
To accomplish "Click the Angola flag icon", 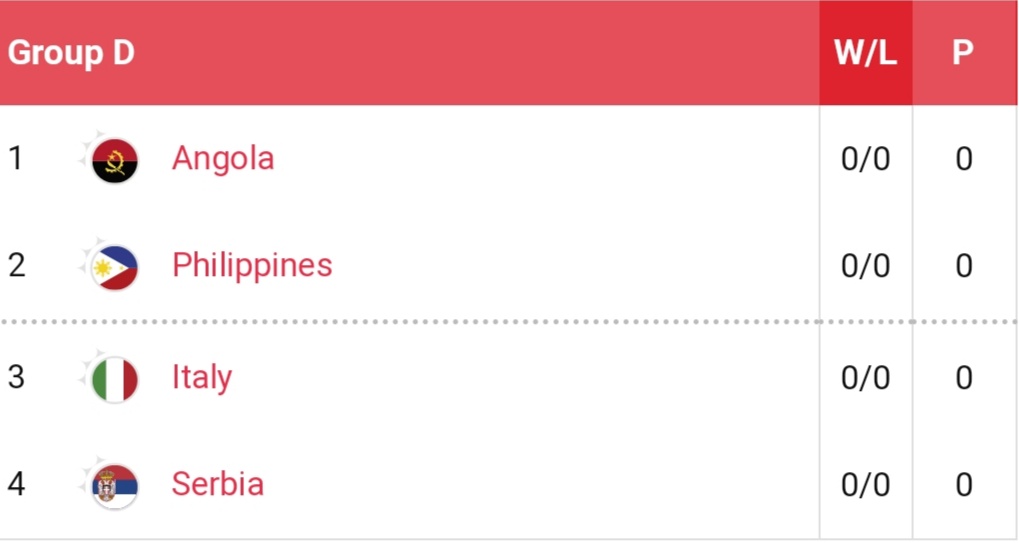I will [114, 160].
